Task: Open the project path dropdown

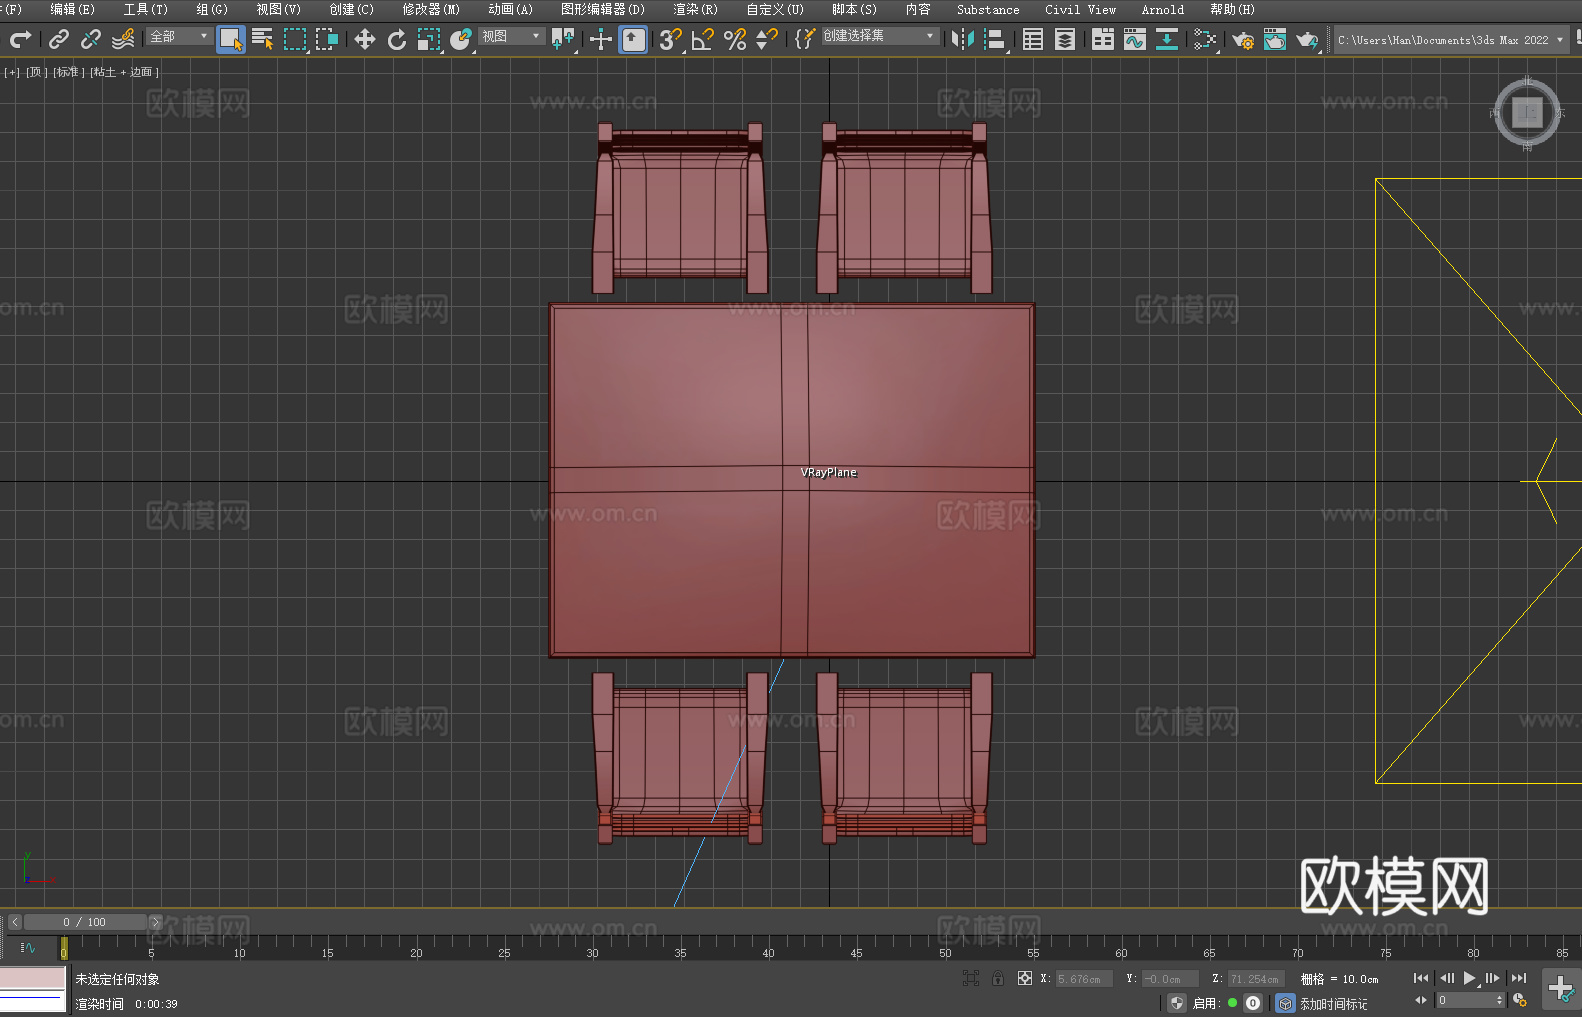Action: pos(1450,40)
